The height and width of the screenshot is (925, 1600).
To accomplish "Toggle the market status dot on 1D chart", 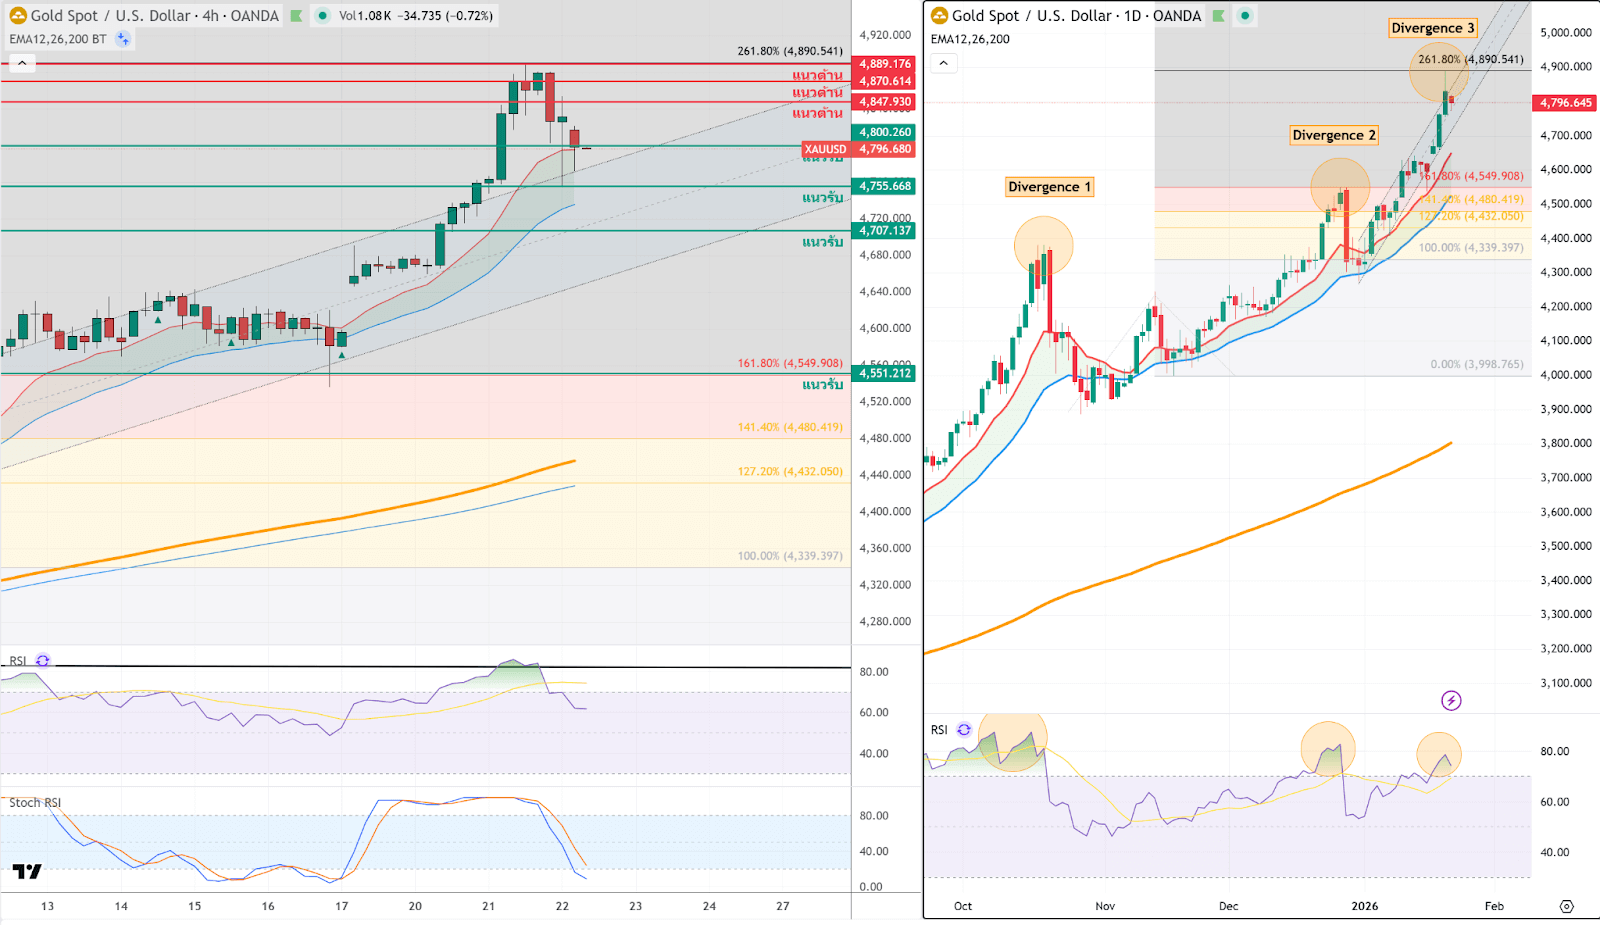I will pos(1245,16).
